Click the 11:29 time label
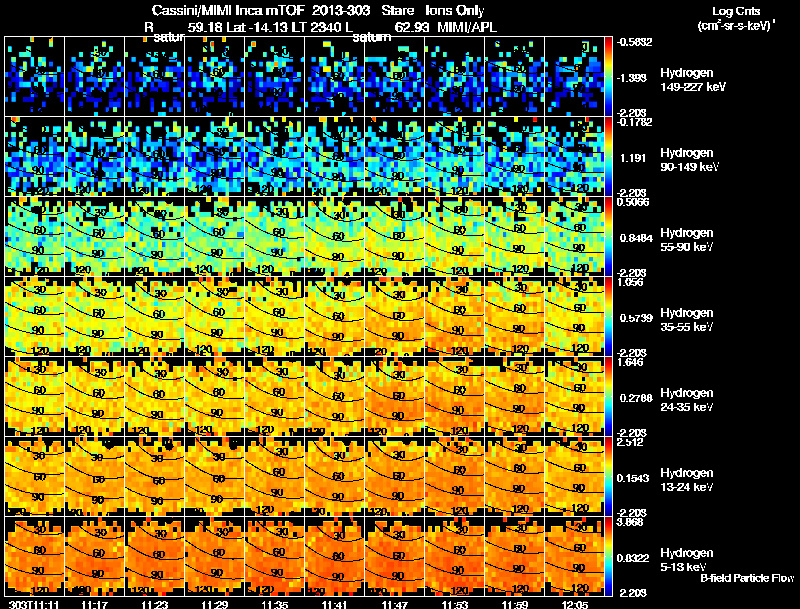The height and width of the screenshot is (609, 800). coord(214,604)
